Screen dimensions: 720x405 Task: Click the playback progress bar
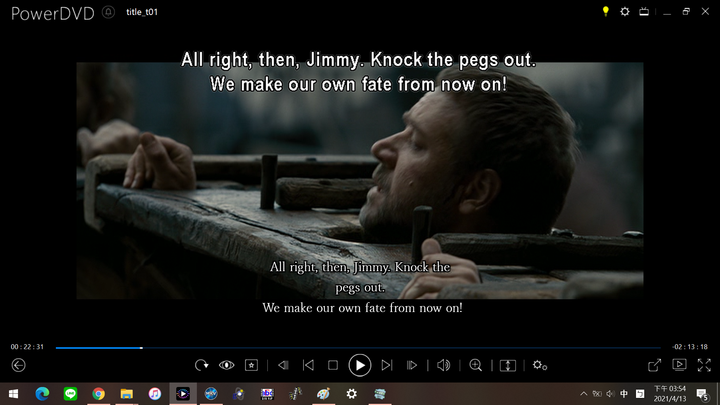pyautogui.click(x=358, y=348)
